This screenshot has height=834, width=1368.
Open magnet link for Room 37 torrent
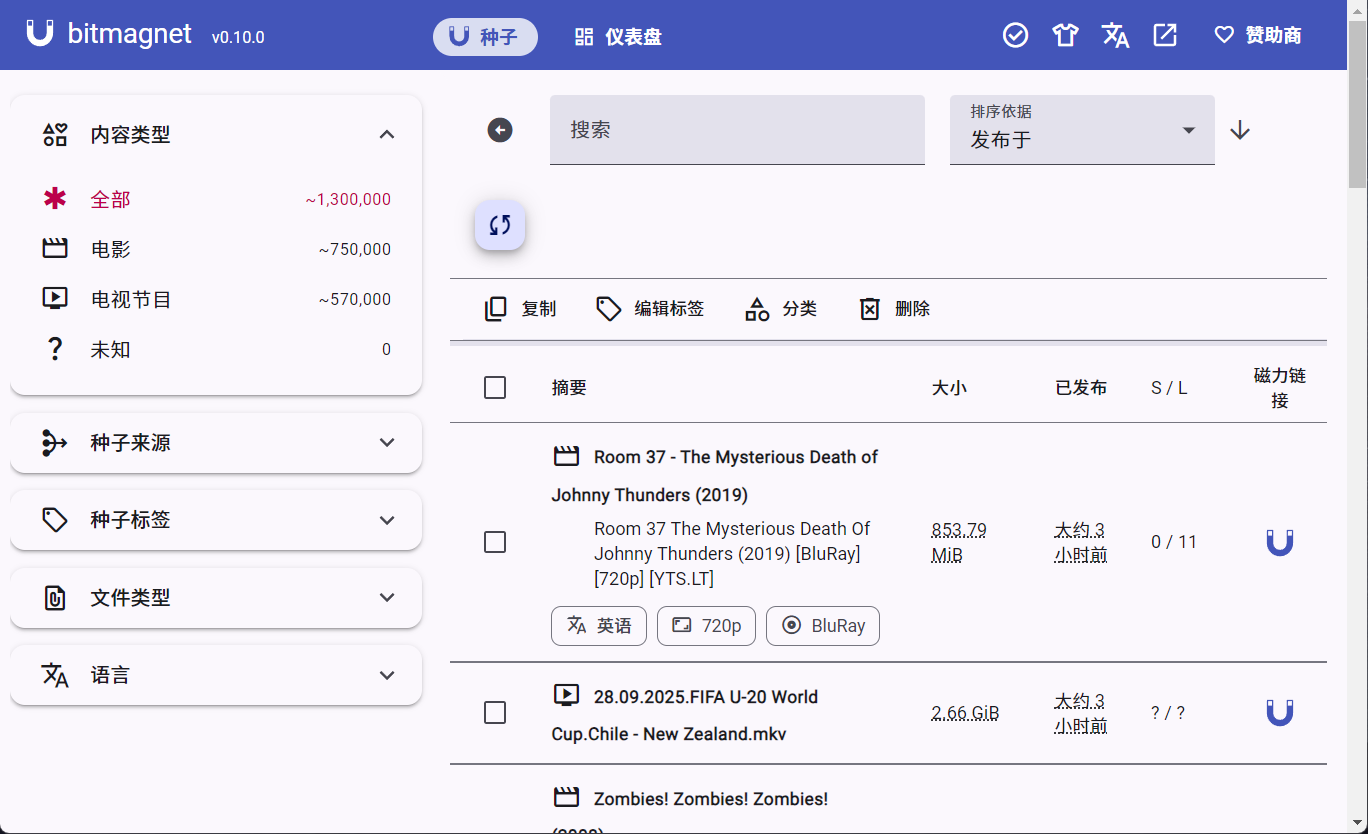click(1279, 542)
